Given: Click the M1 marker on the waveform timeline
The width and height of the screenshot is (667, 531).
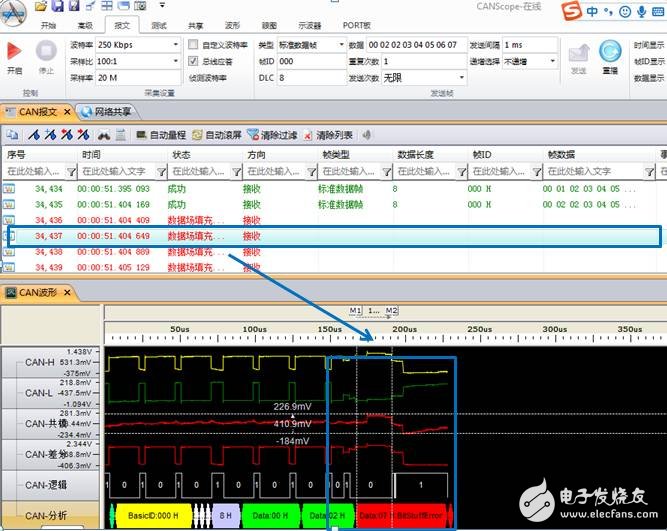Looking at the screenshot, I should pos(355,311).
